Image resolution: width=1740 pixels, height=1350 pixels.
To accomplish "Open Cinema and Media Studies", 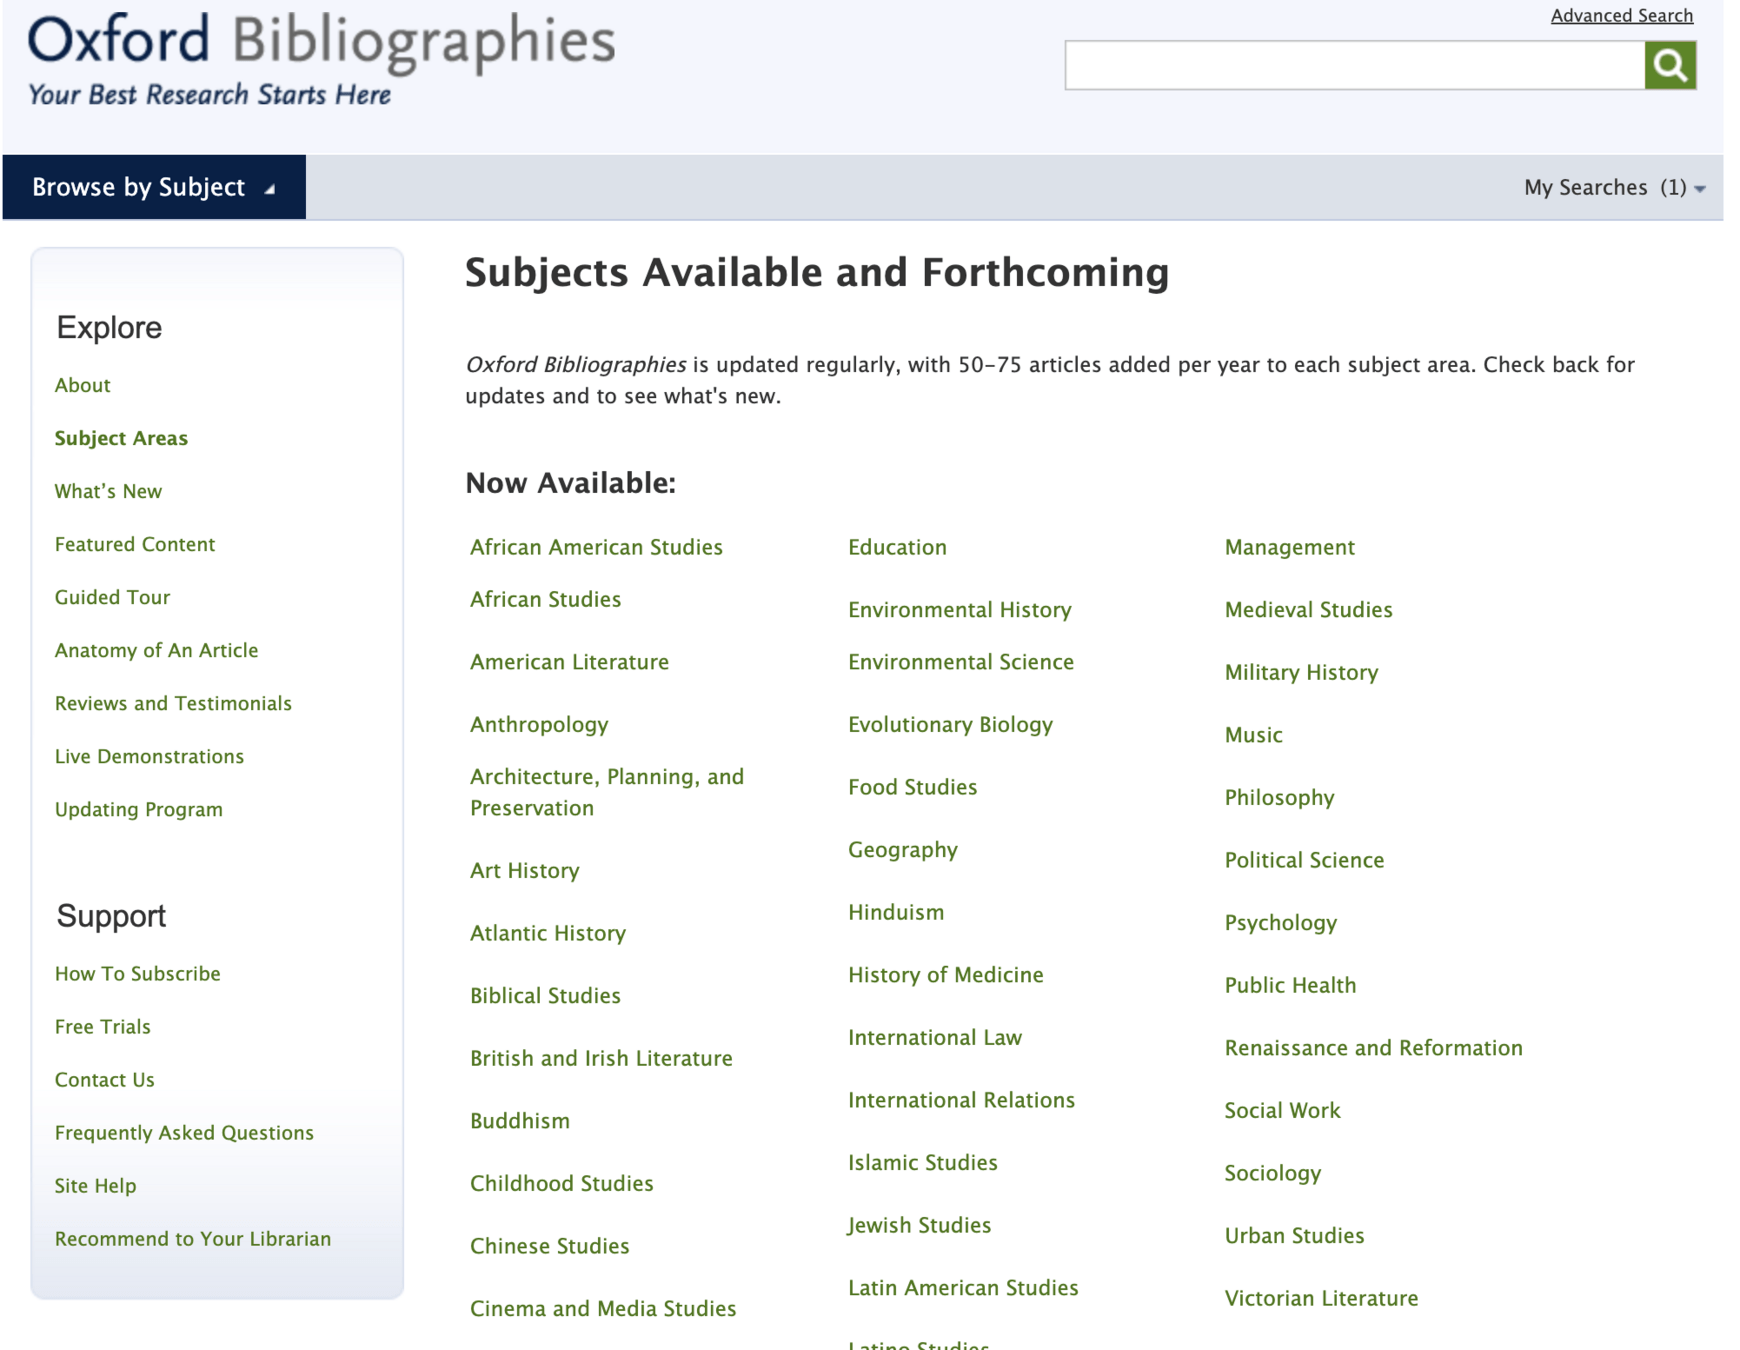I will (x=602, y=1308).
